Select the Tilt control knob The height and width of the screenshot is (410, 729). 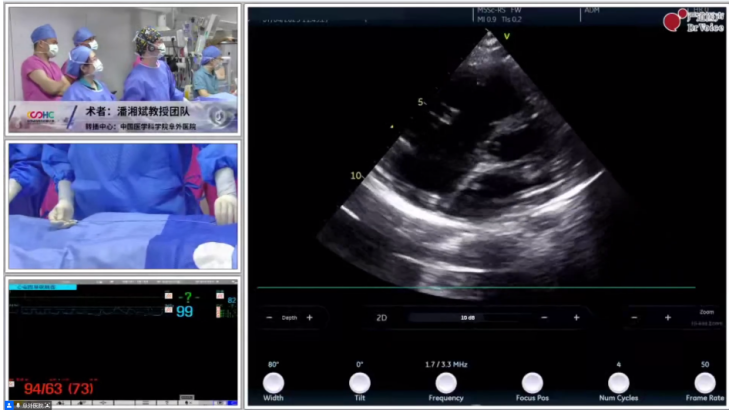click(360, 383)
